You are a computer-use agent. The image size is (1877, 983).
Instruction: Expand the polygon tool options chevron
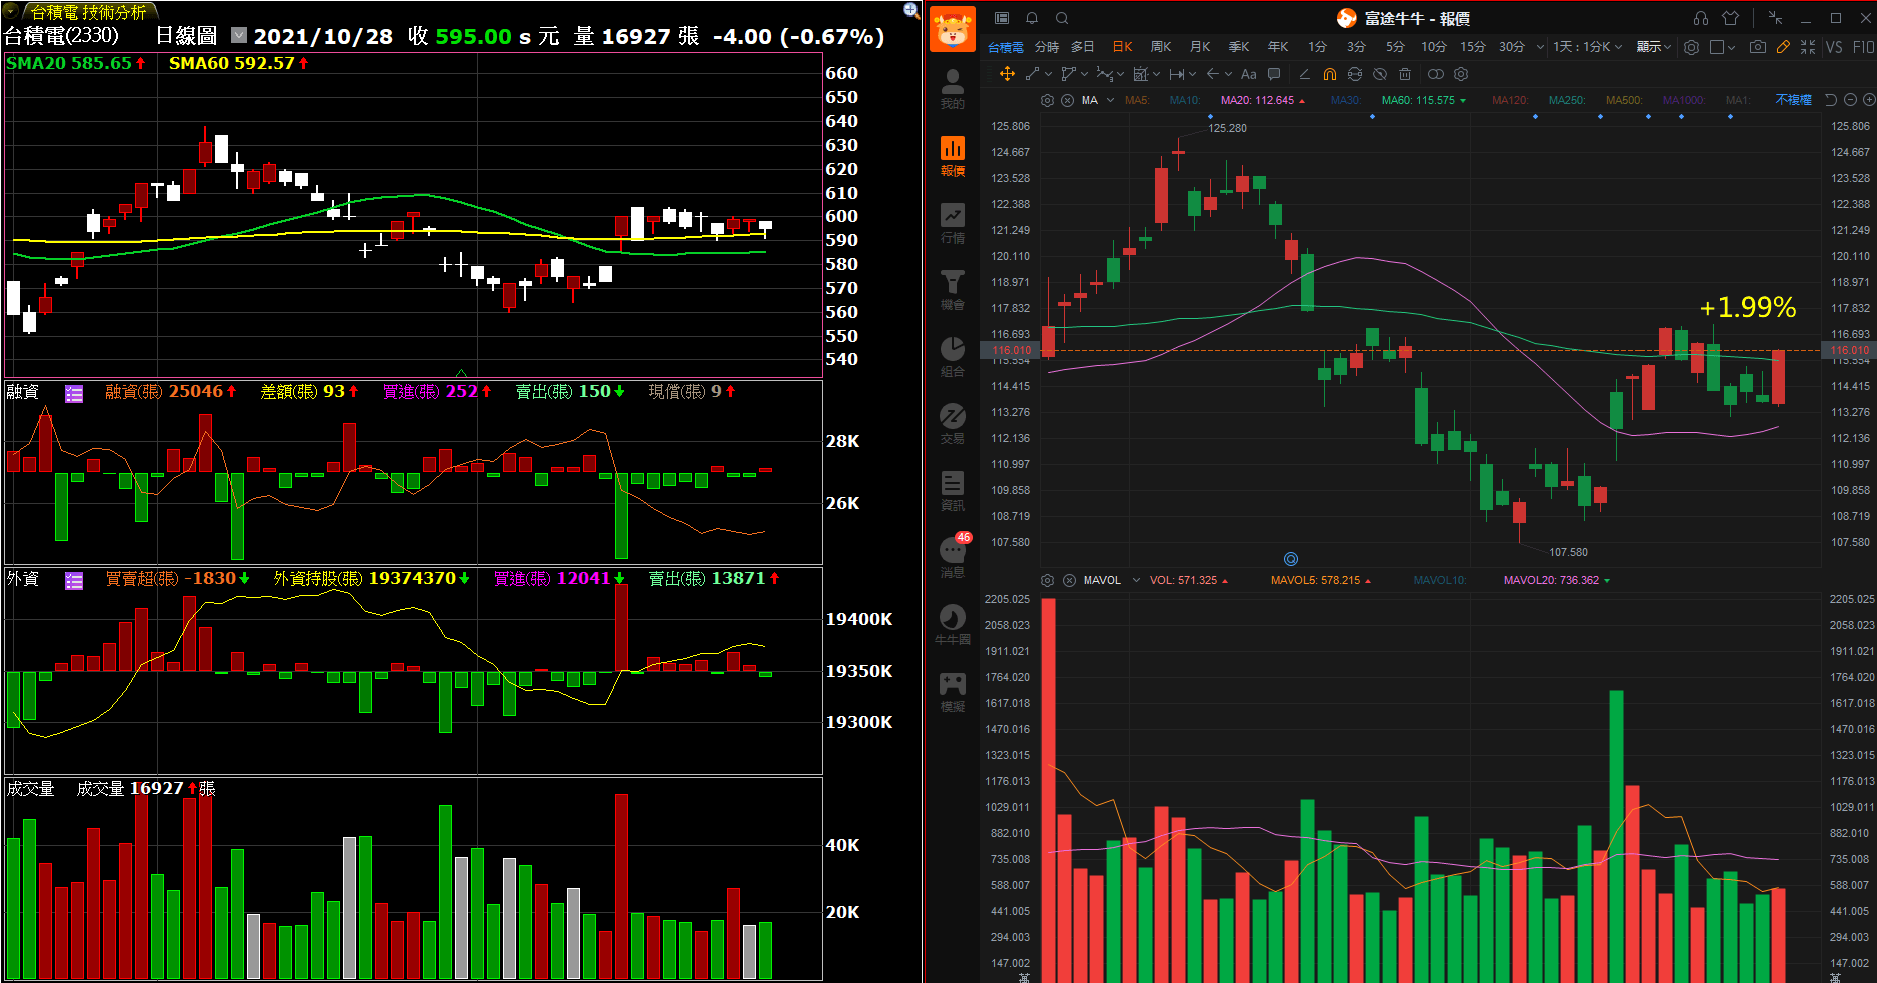pyautogui.click(x=1084, y=74)
